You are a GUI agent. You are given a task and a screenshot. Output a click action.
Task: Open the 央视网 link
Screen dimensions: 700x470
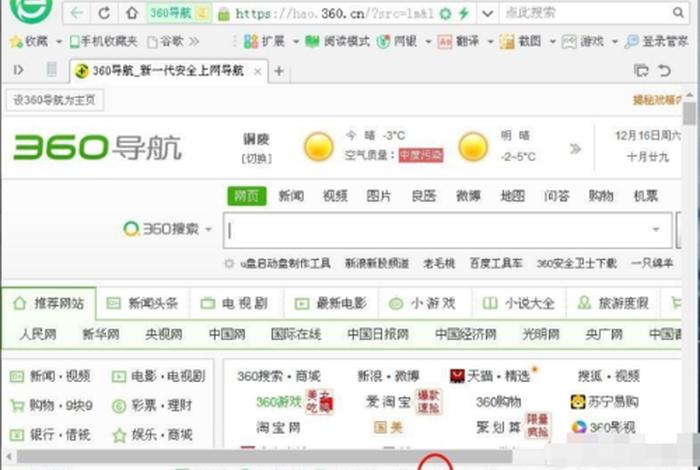point(164,334)
